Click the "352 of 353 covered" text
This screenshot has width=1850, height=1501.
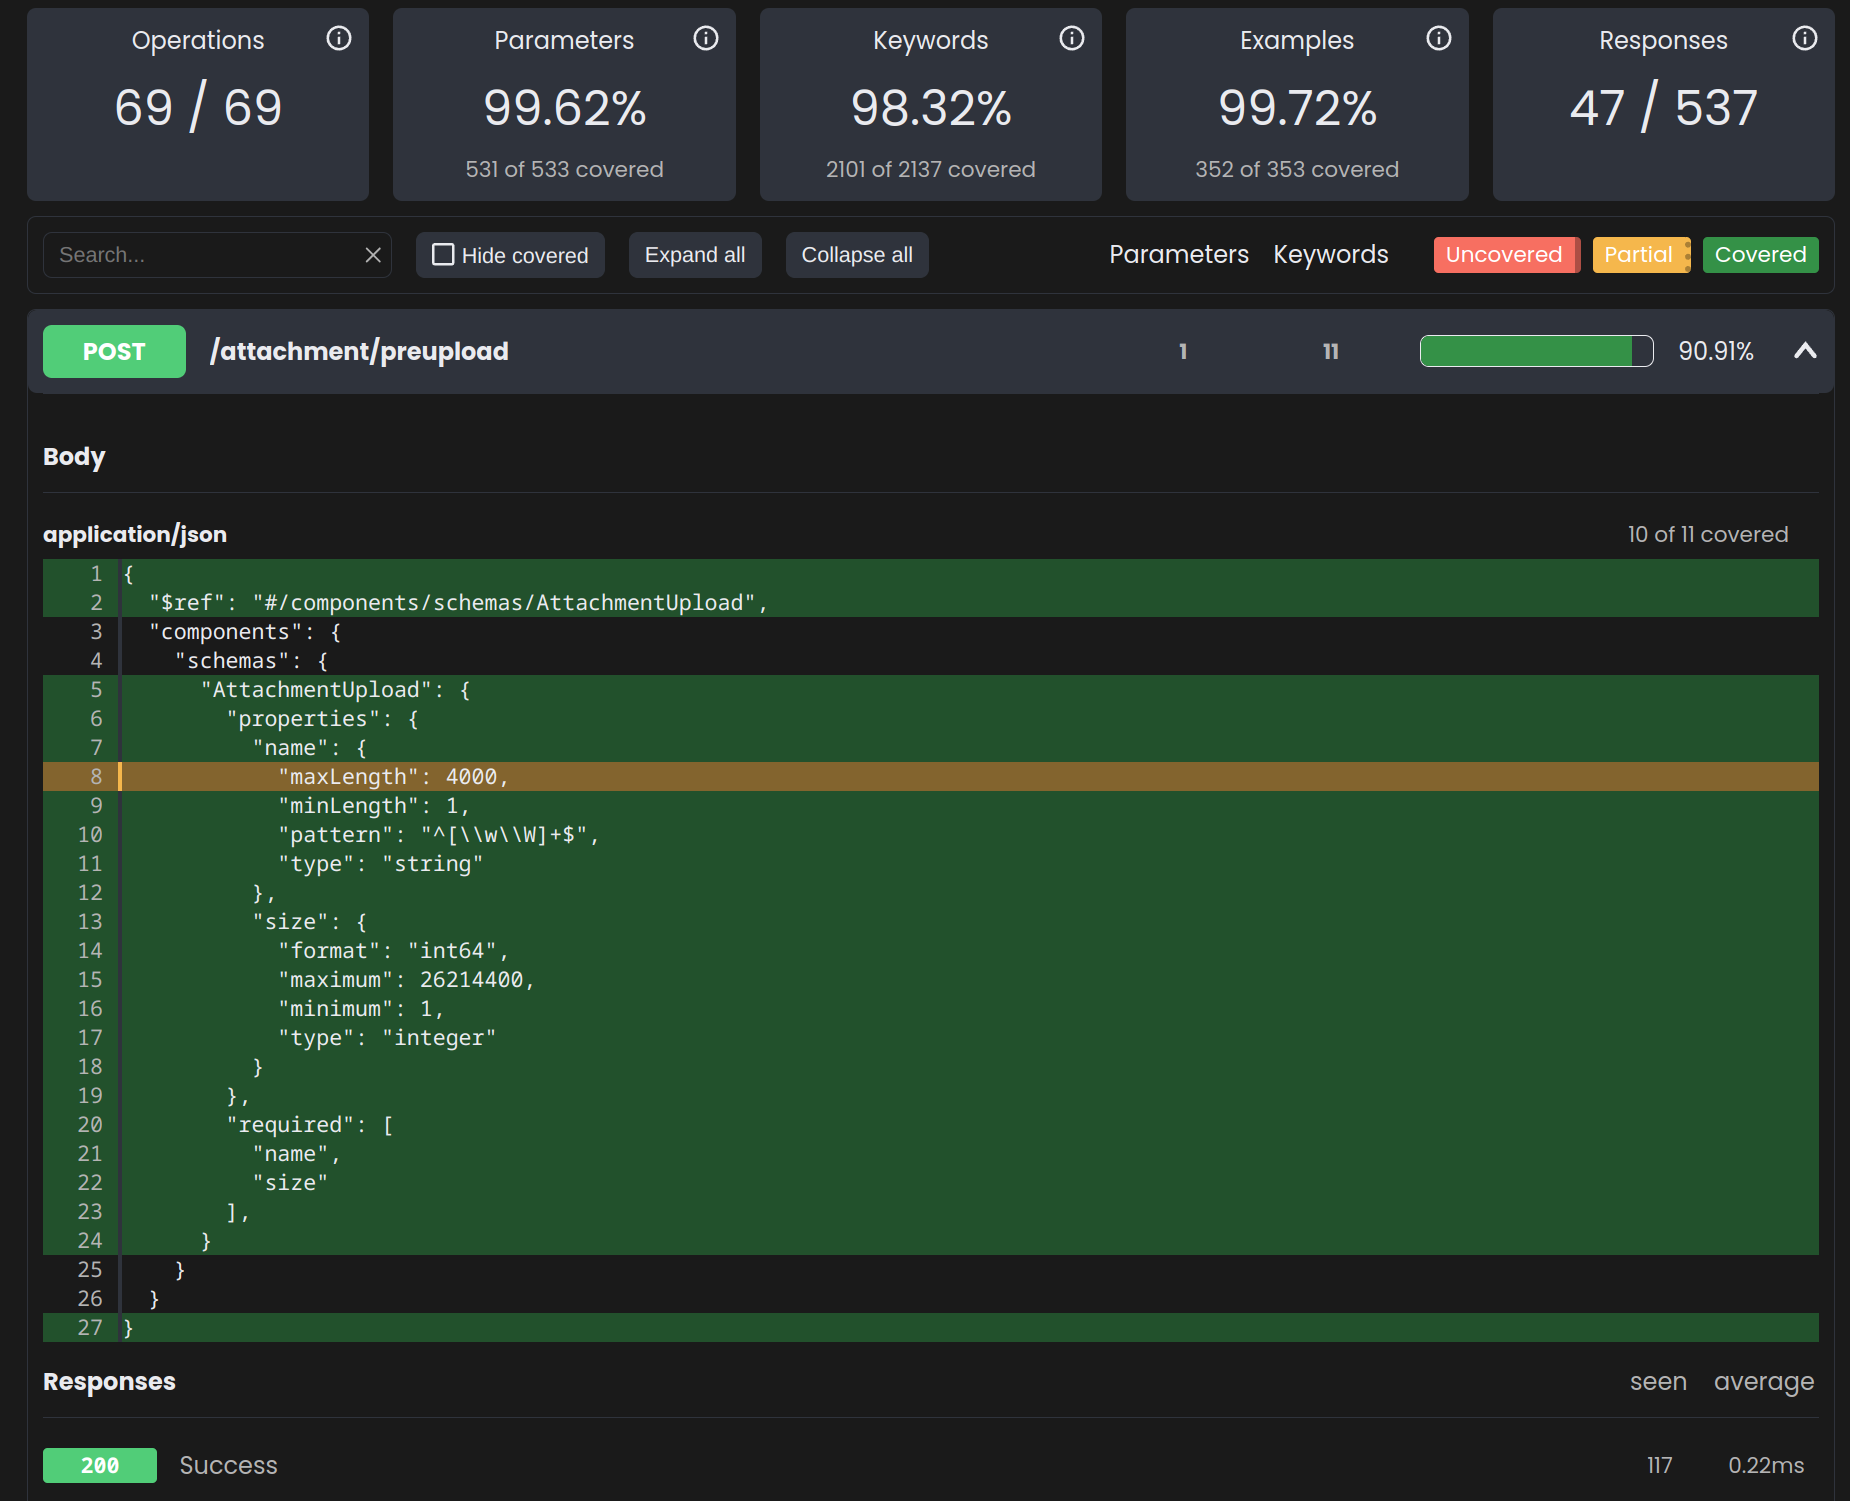1297,169
